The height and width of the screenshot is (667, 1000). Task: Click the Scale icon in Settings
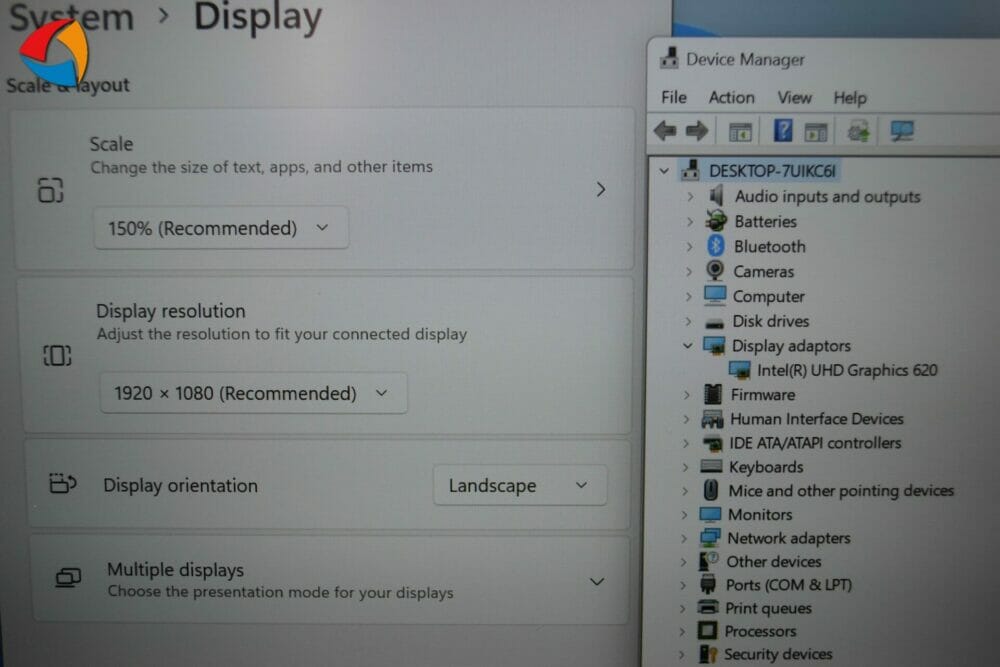click(50, 190)
